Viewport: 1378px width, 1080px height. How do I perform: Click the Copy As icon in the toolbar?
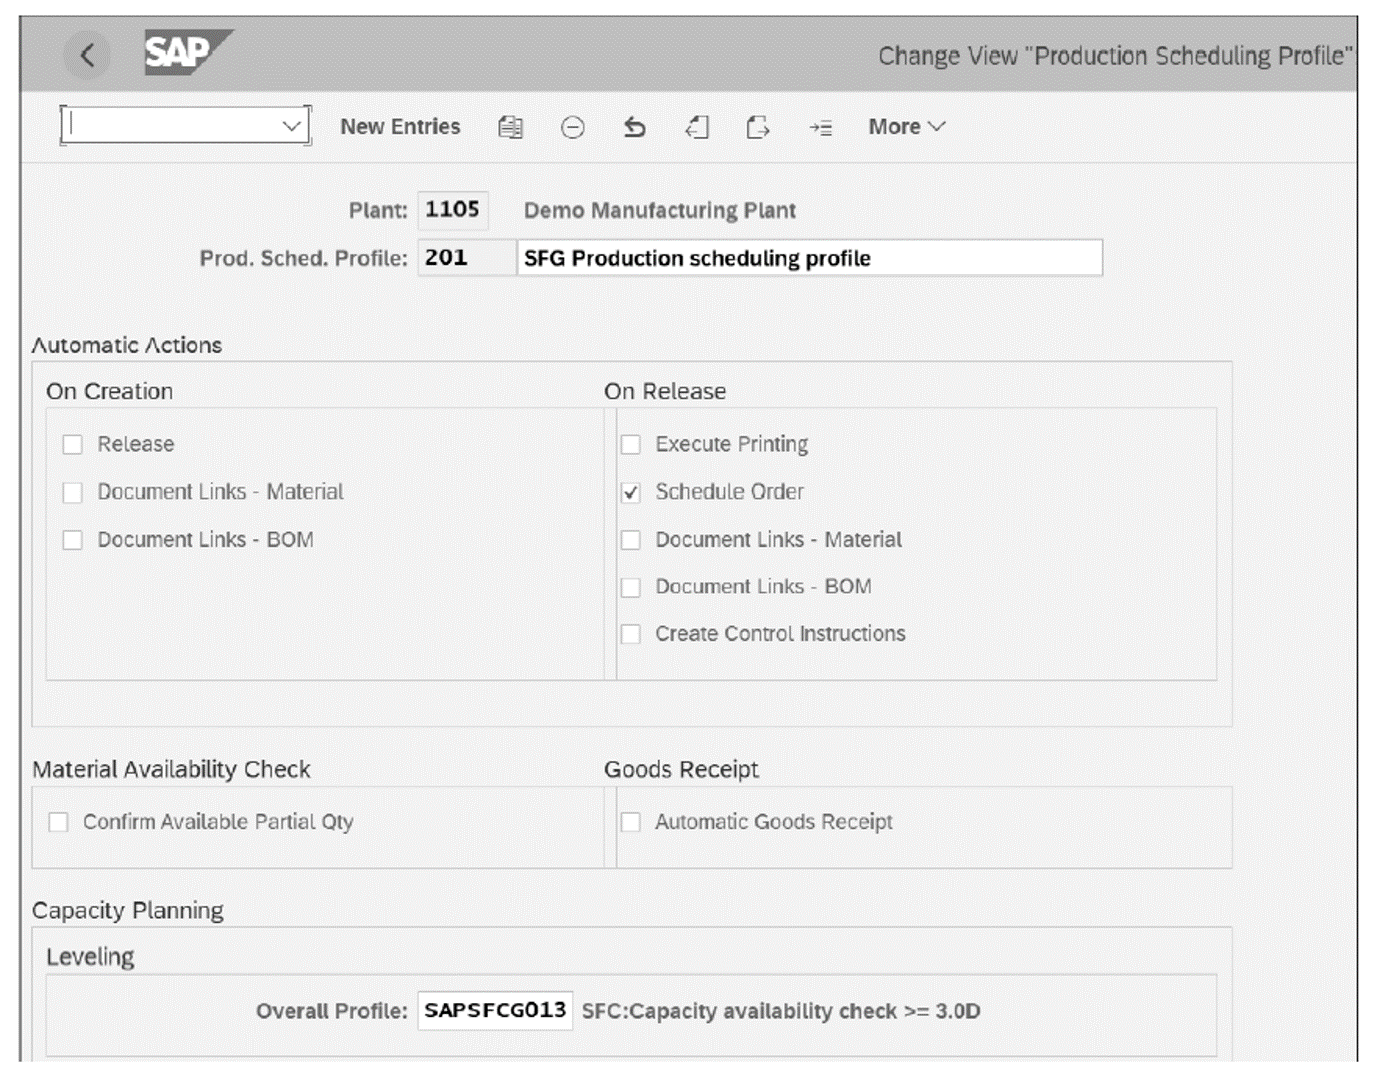click(x=509, y=127)
